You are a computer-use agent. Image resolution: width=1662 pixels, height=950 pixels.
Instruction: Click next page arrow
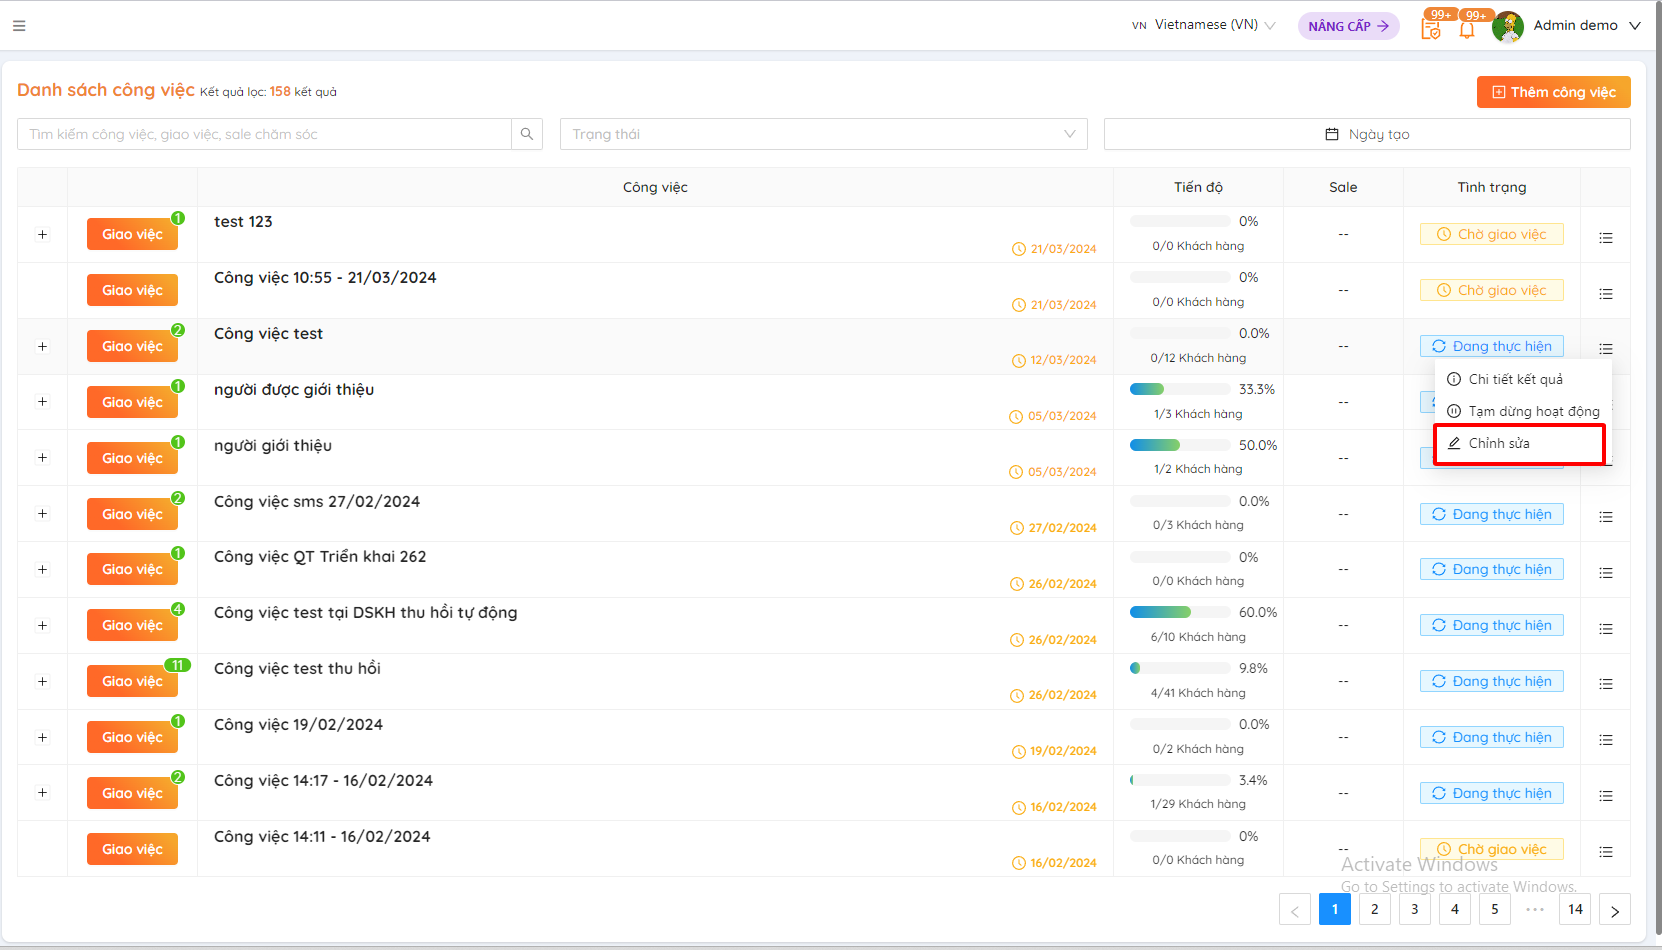[x=1615, y=910]
